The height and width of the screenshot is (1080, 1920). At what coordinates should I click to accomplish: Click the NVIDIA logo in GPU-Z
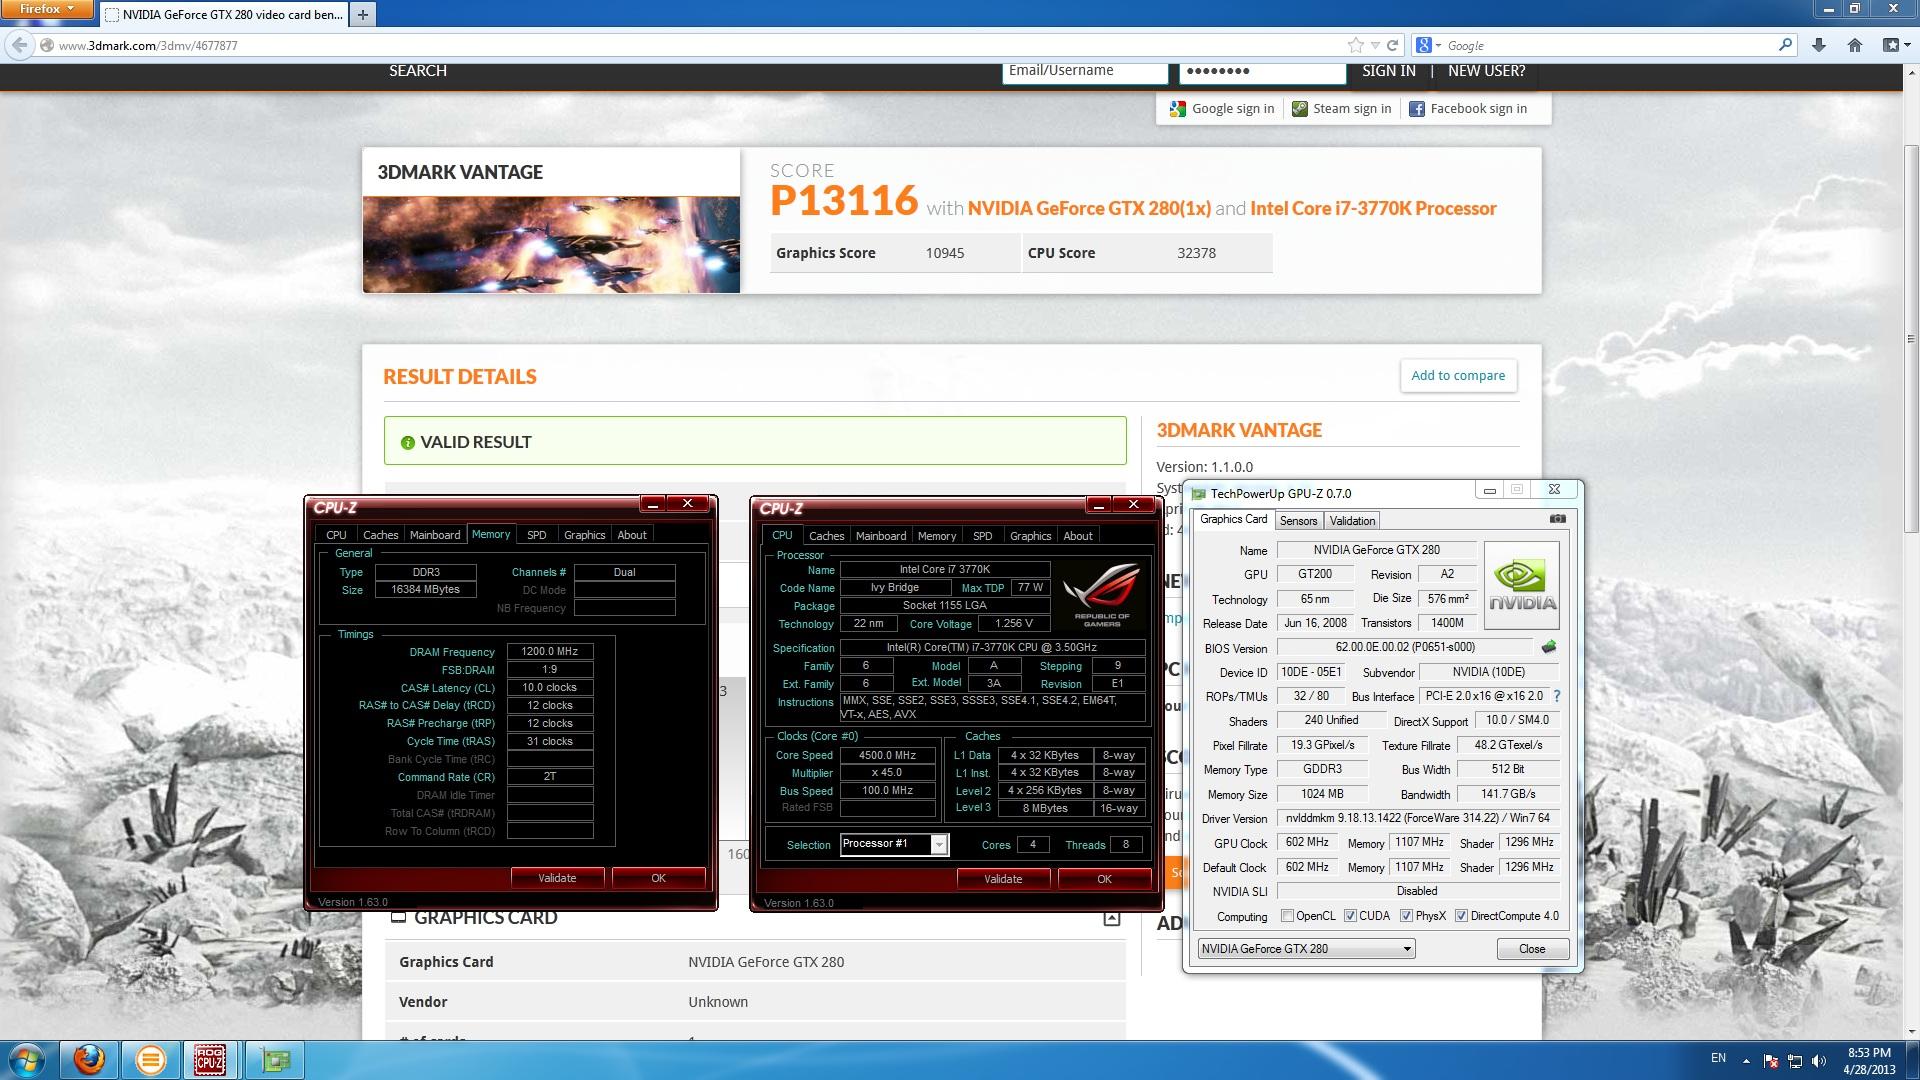tap(1522, 585)
